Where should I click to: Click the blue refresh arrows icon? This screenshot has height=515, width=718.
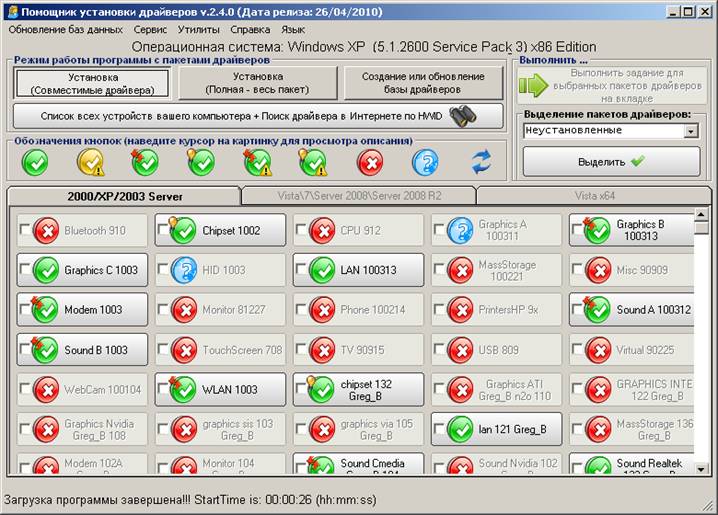coord(482,161)
